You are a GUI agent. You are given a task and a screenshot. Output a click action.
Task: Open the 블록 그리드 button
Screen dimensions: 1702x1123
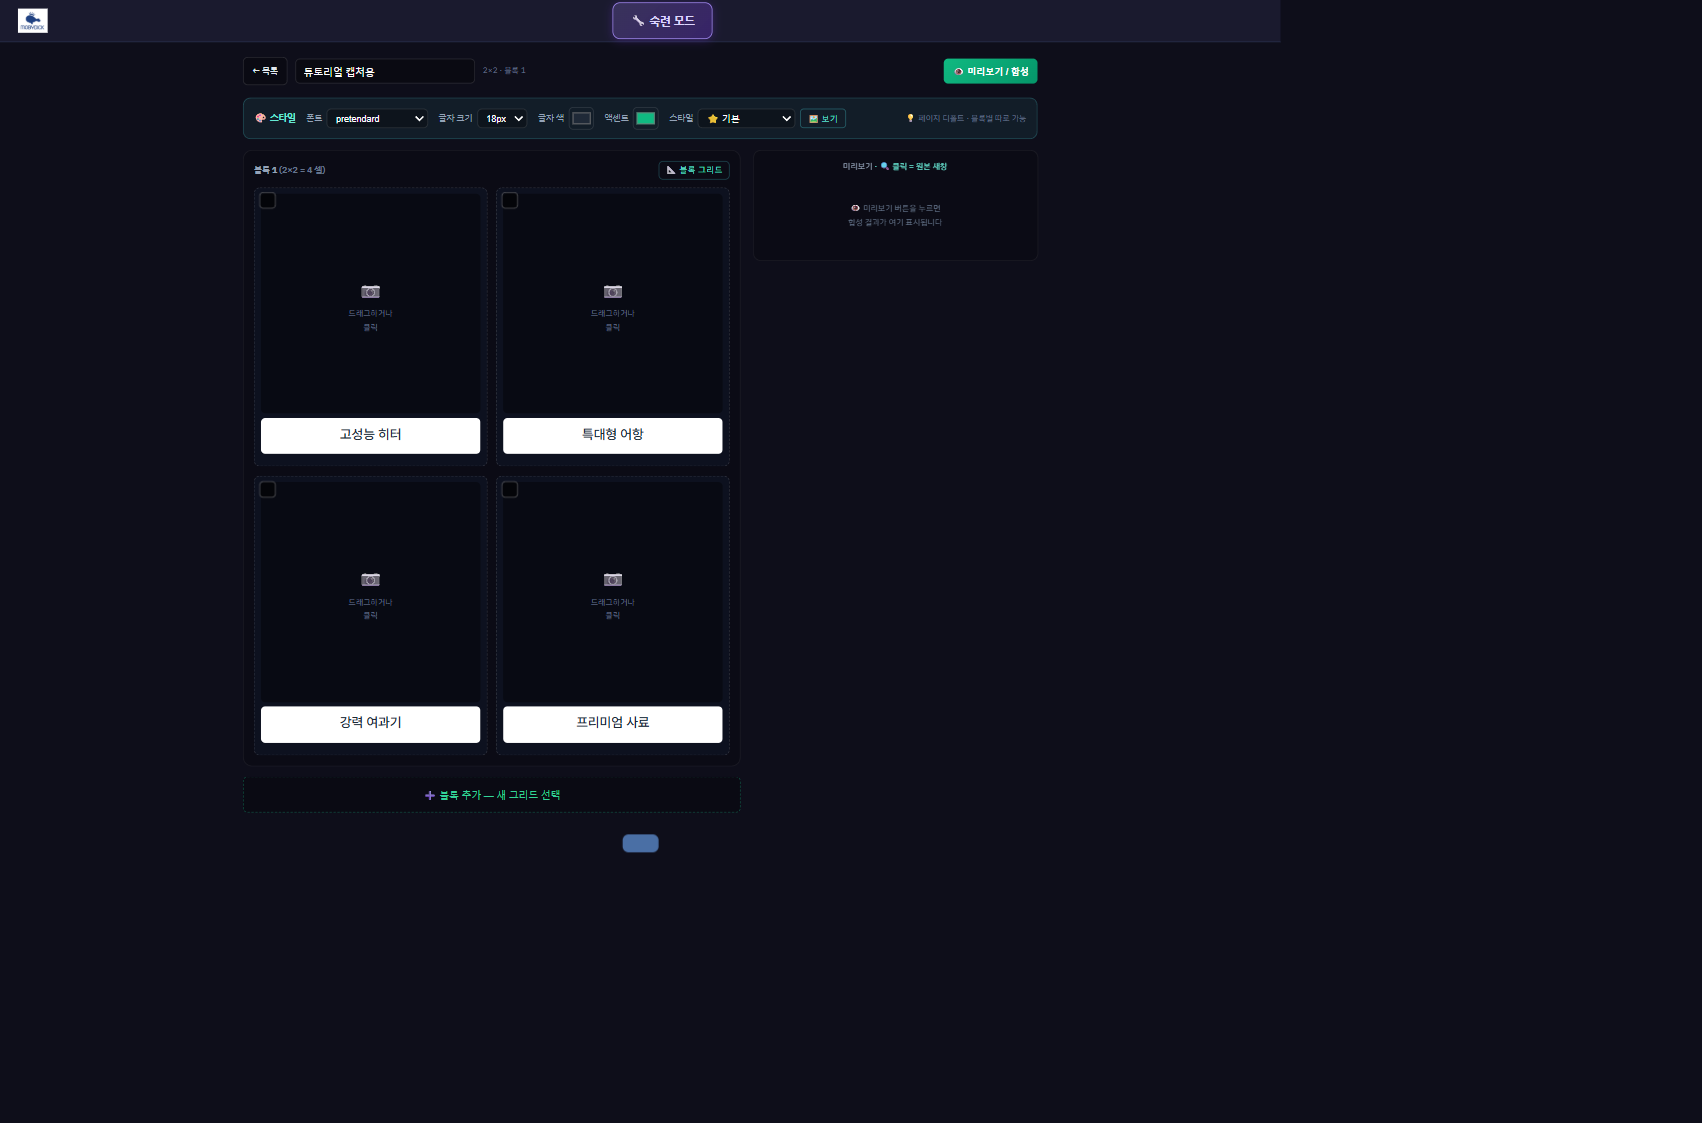click(x=694, y=170)
